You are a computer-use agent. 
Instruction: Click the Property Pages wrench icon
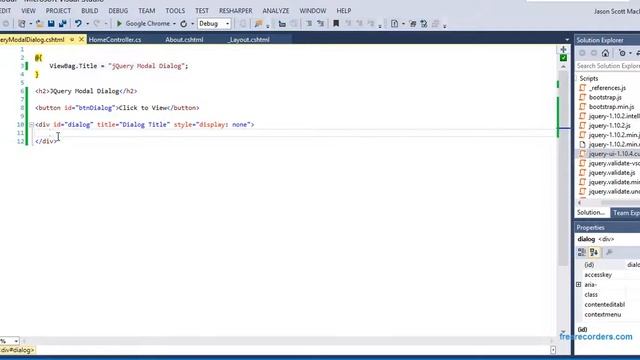(x=609, y=252)
